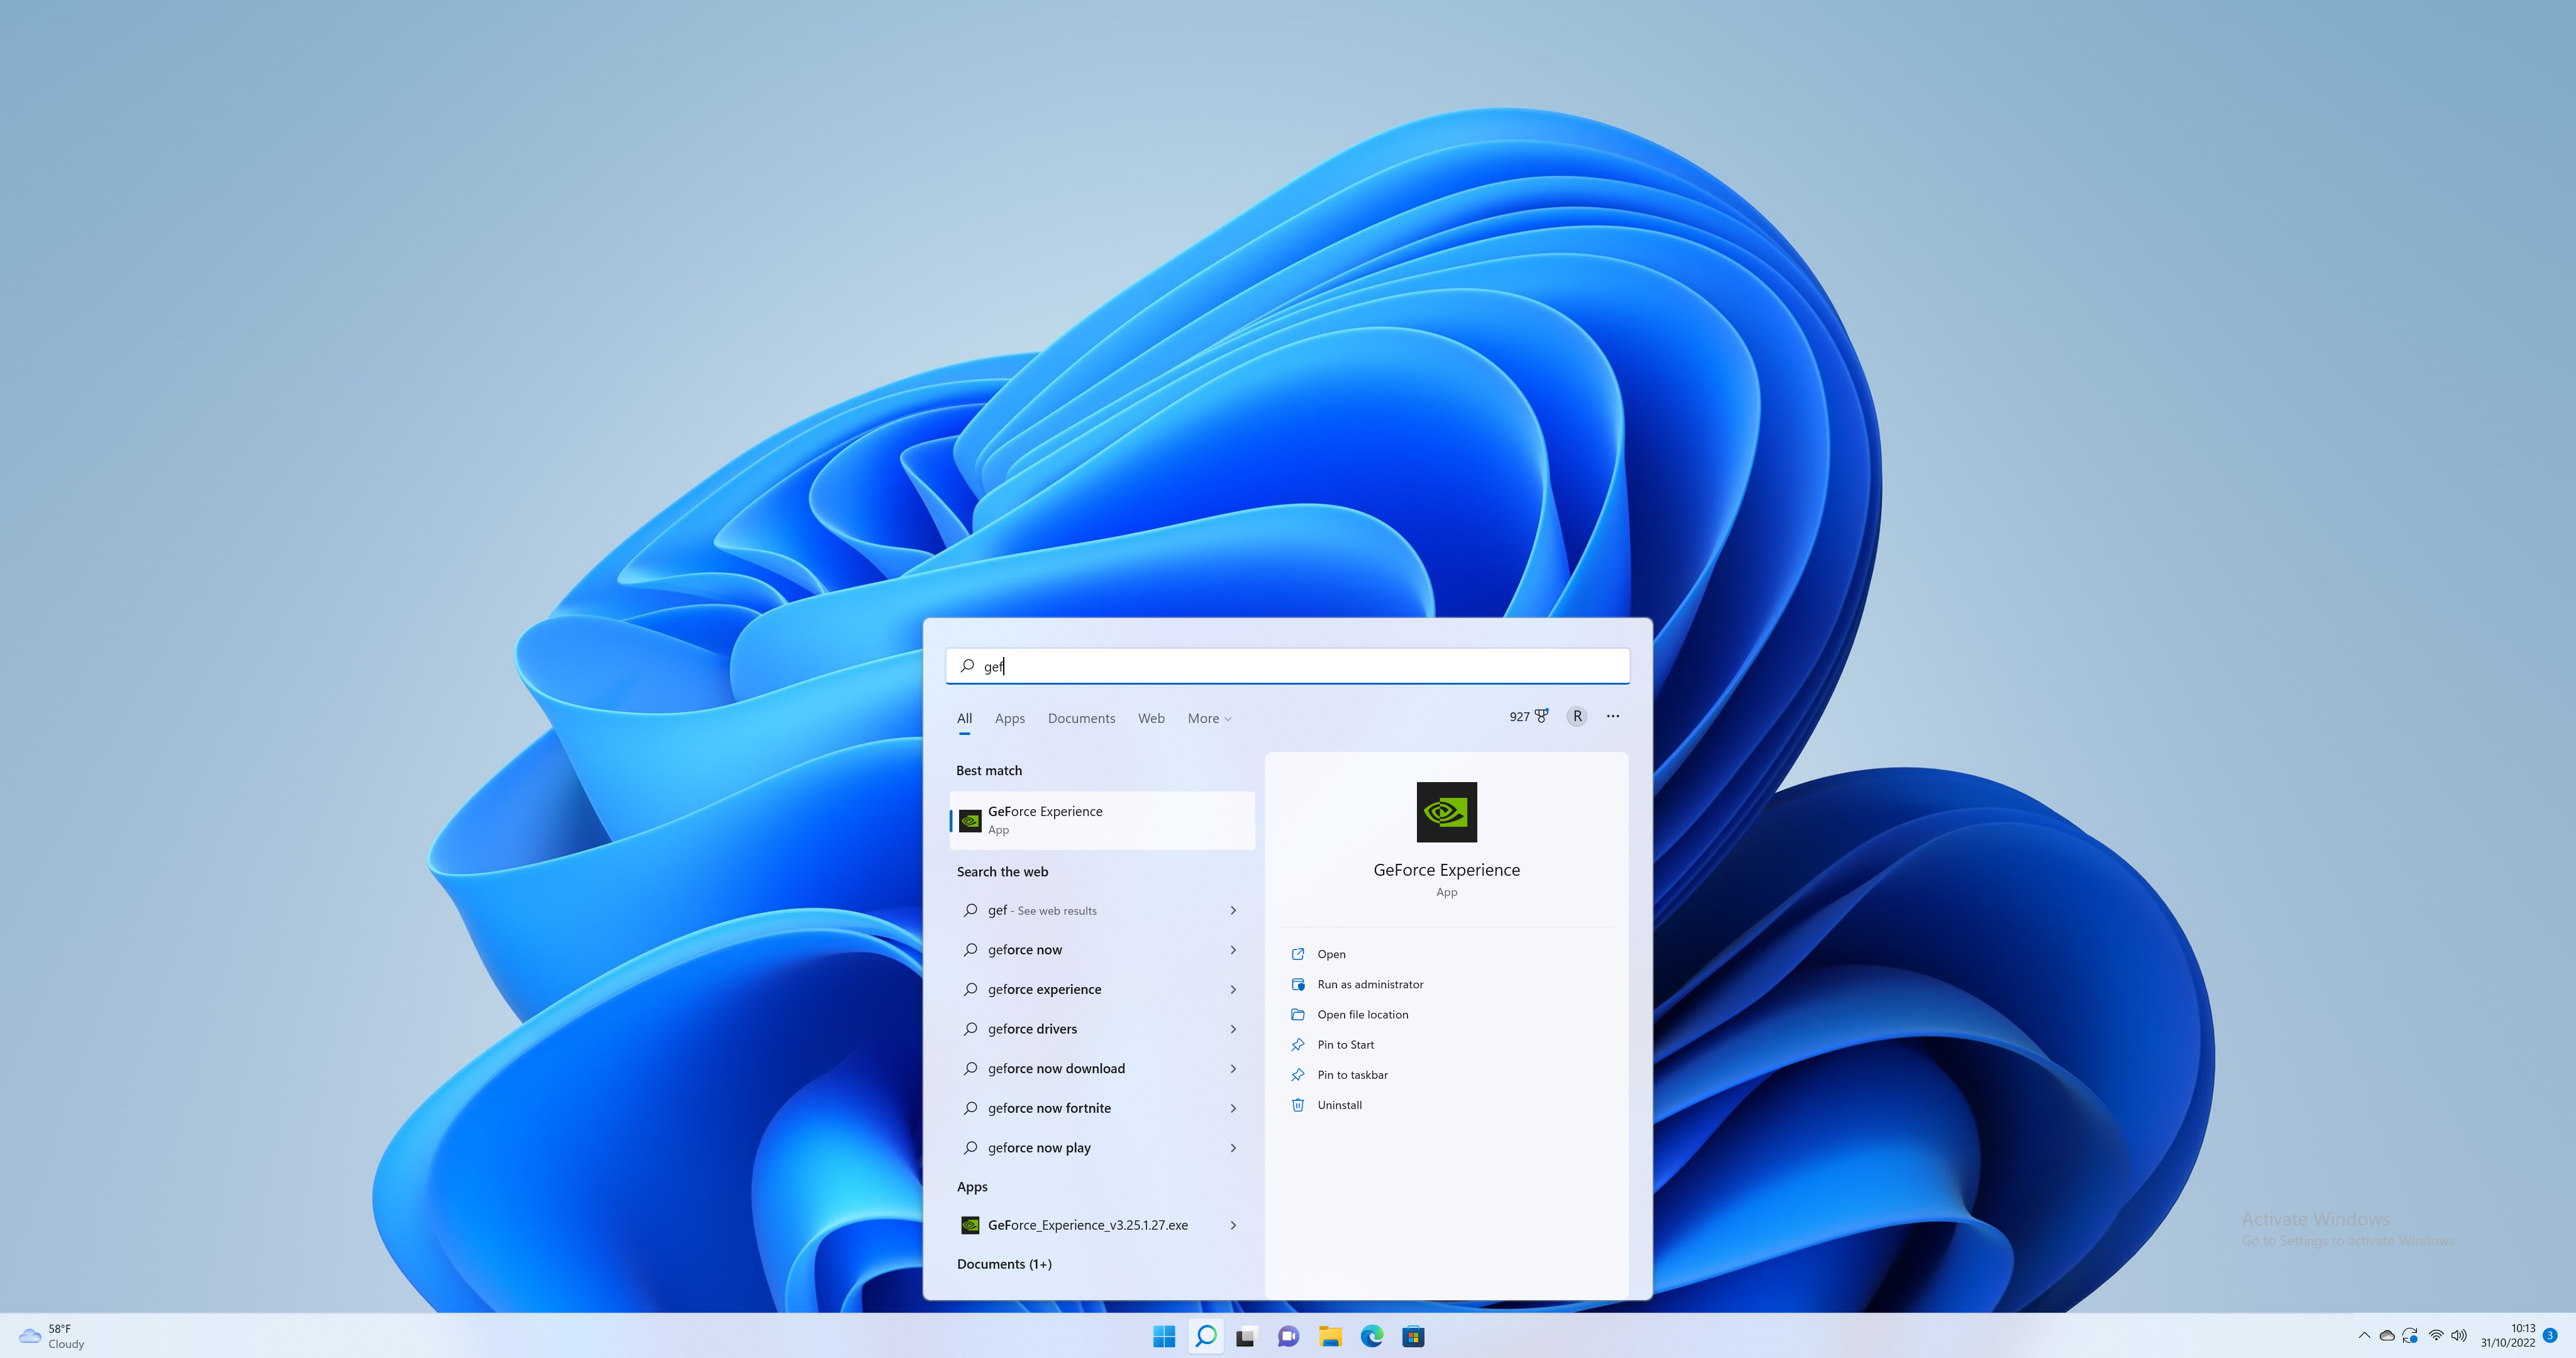Open the R account avatar

point(1577,716)
